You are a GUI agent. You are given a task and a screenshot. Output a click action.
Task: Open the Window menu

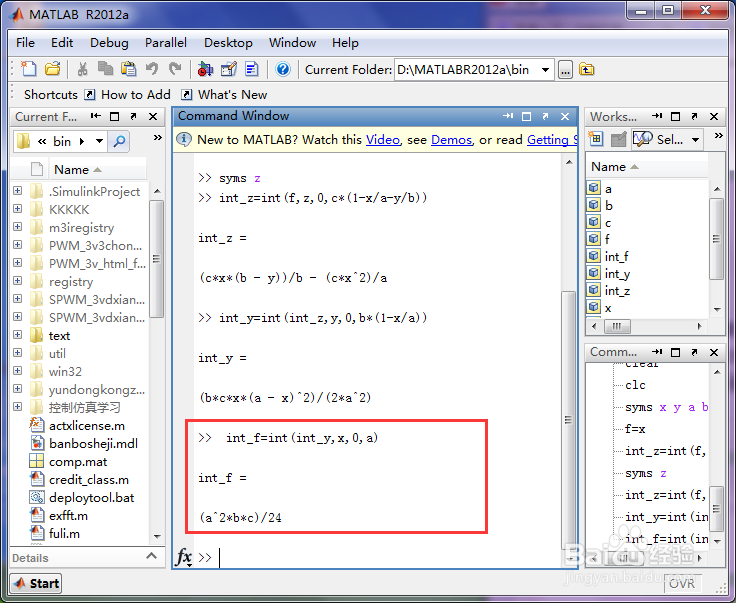pos(292,43)
